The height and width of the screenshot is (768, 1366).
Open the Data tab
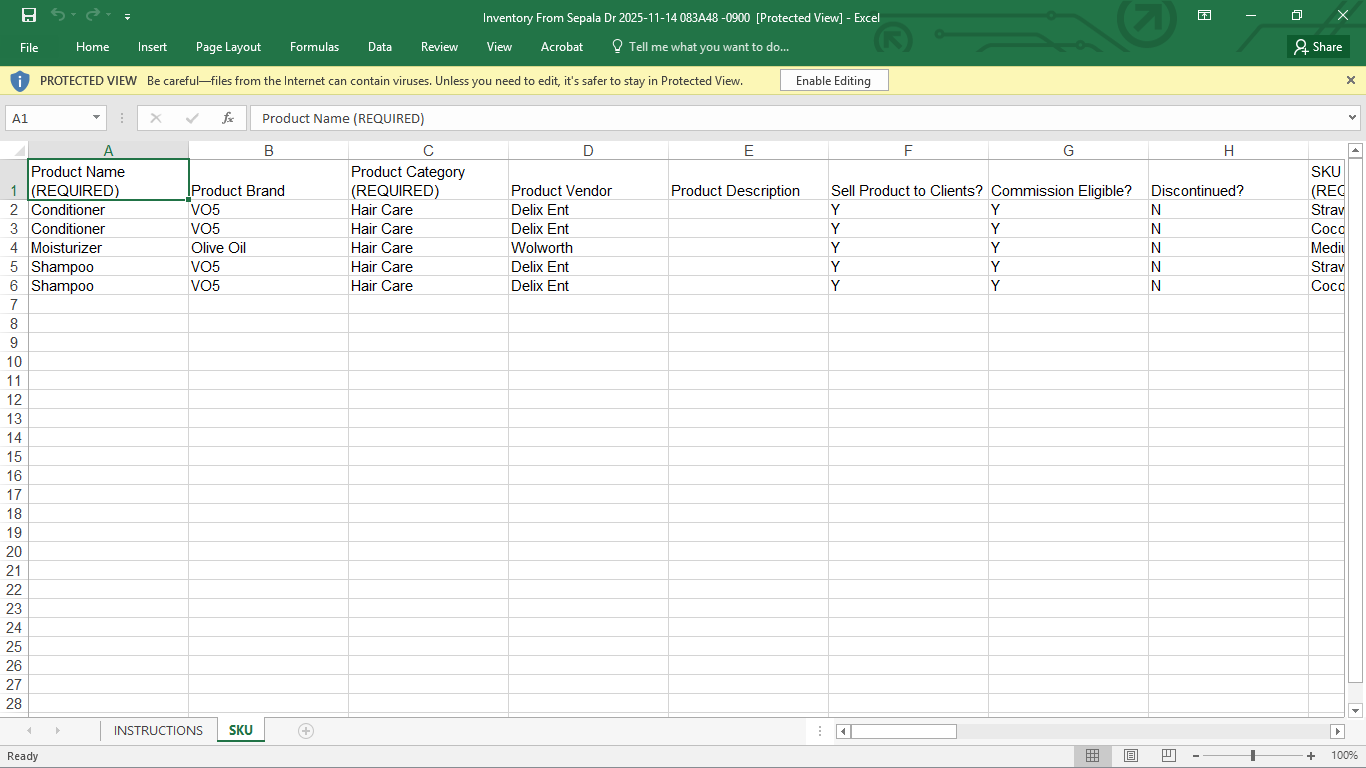point(380,47)
